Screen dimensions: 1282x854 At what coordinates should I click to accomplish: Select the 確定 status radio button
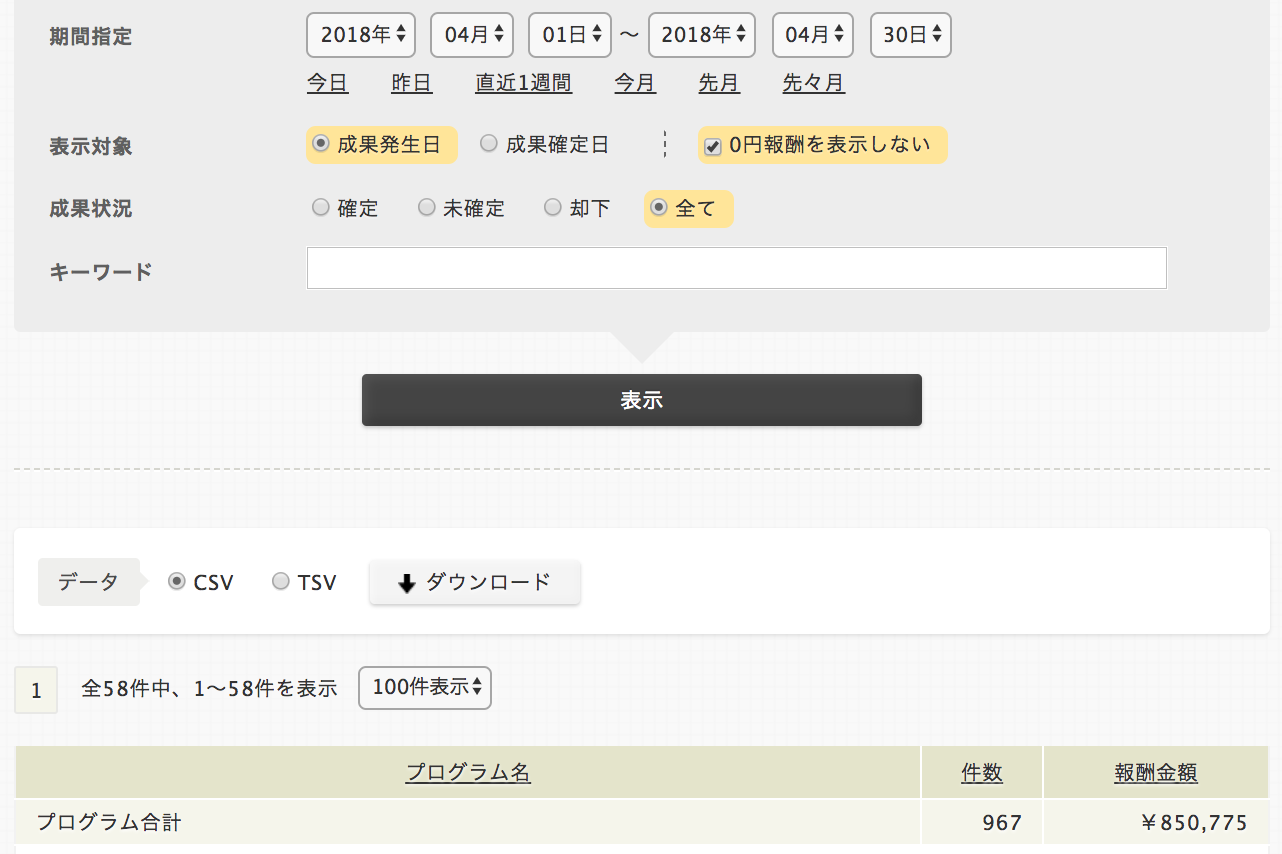pos(321,207)
